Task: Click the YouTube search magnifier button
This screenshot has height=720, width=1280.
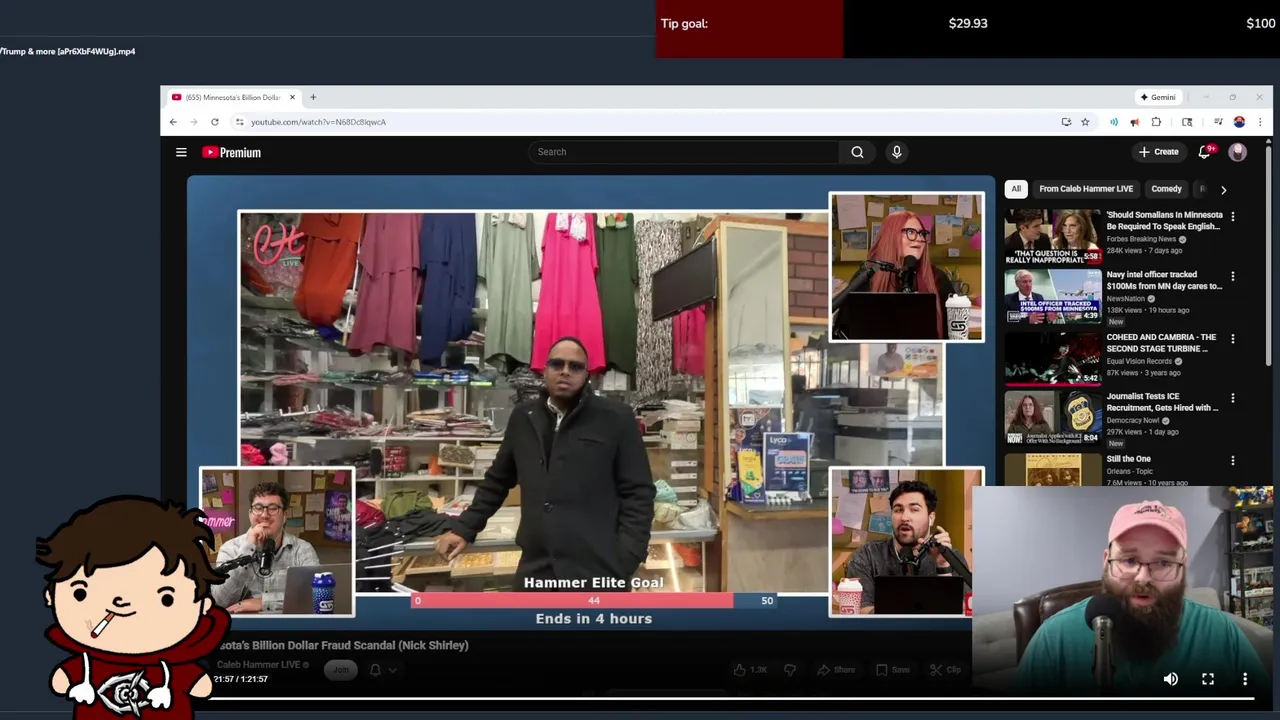Action: [x=857, y=152]
